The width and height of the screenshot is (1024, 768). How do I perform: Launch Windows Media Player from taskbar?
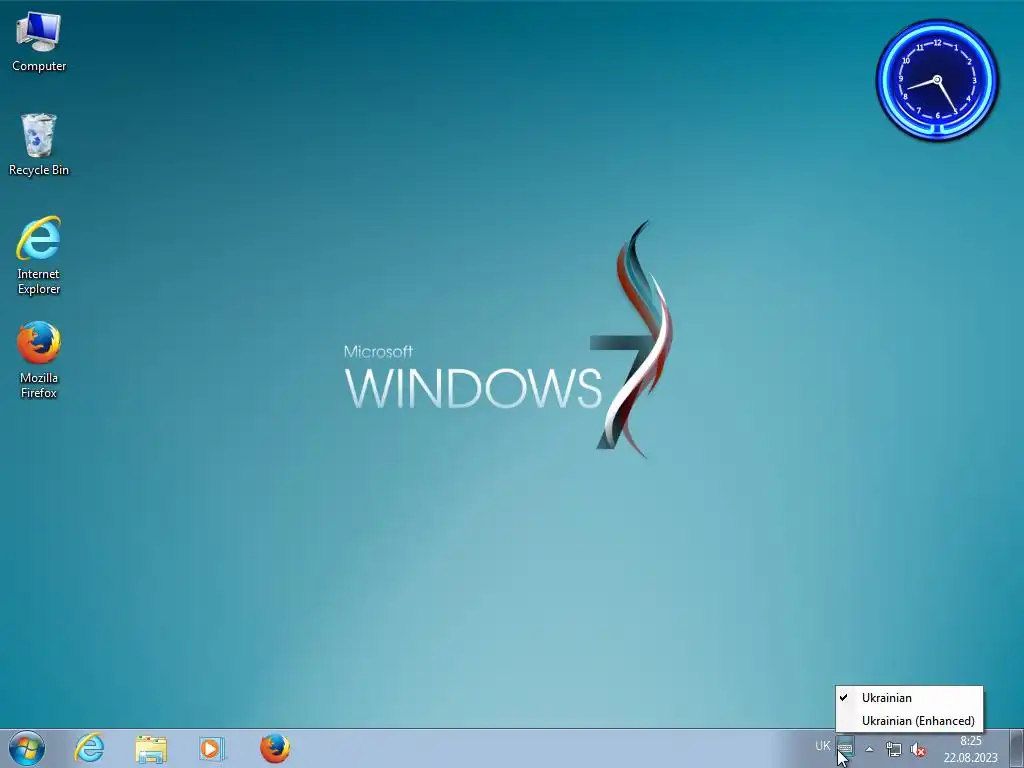[212, 748]
